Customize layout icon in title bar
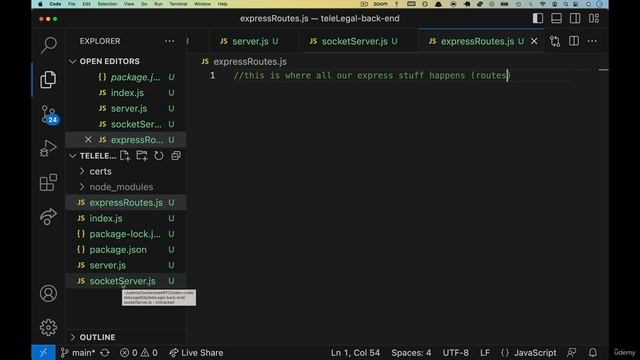Image resolution: width=640 pixels, height=360 pixels. (594, 18)
